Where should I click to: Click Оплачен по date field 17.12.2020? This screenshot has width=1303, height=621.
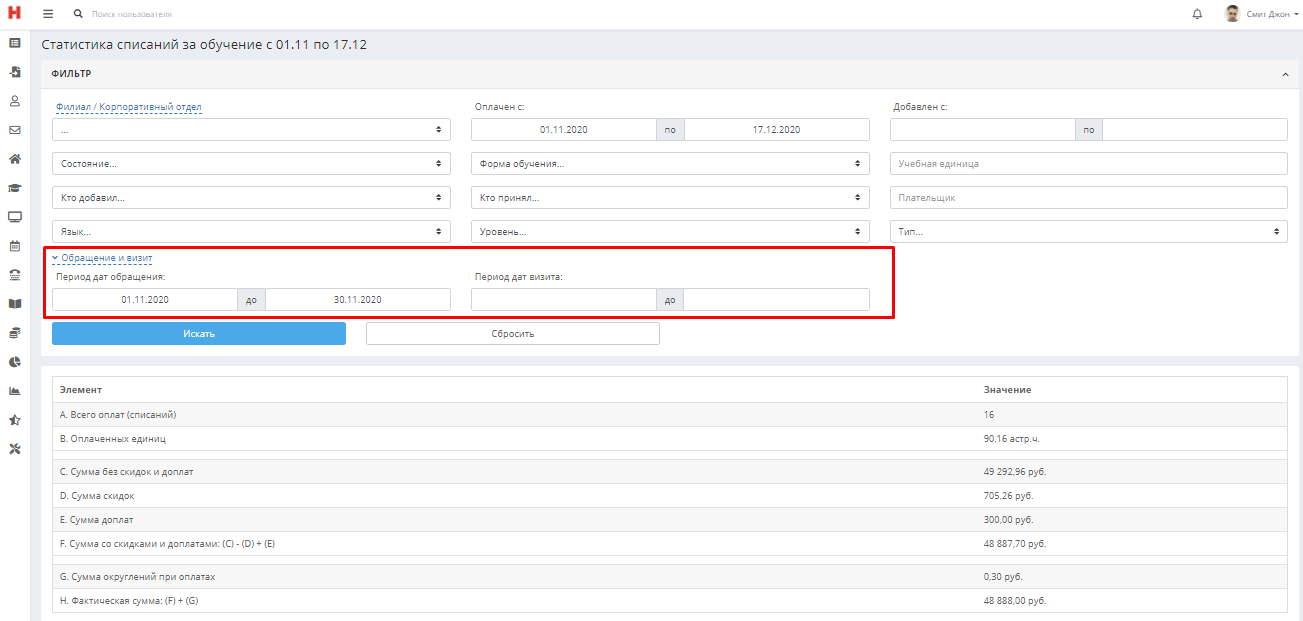(x=777, y=129)
